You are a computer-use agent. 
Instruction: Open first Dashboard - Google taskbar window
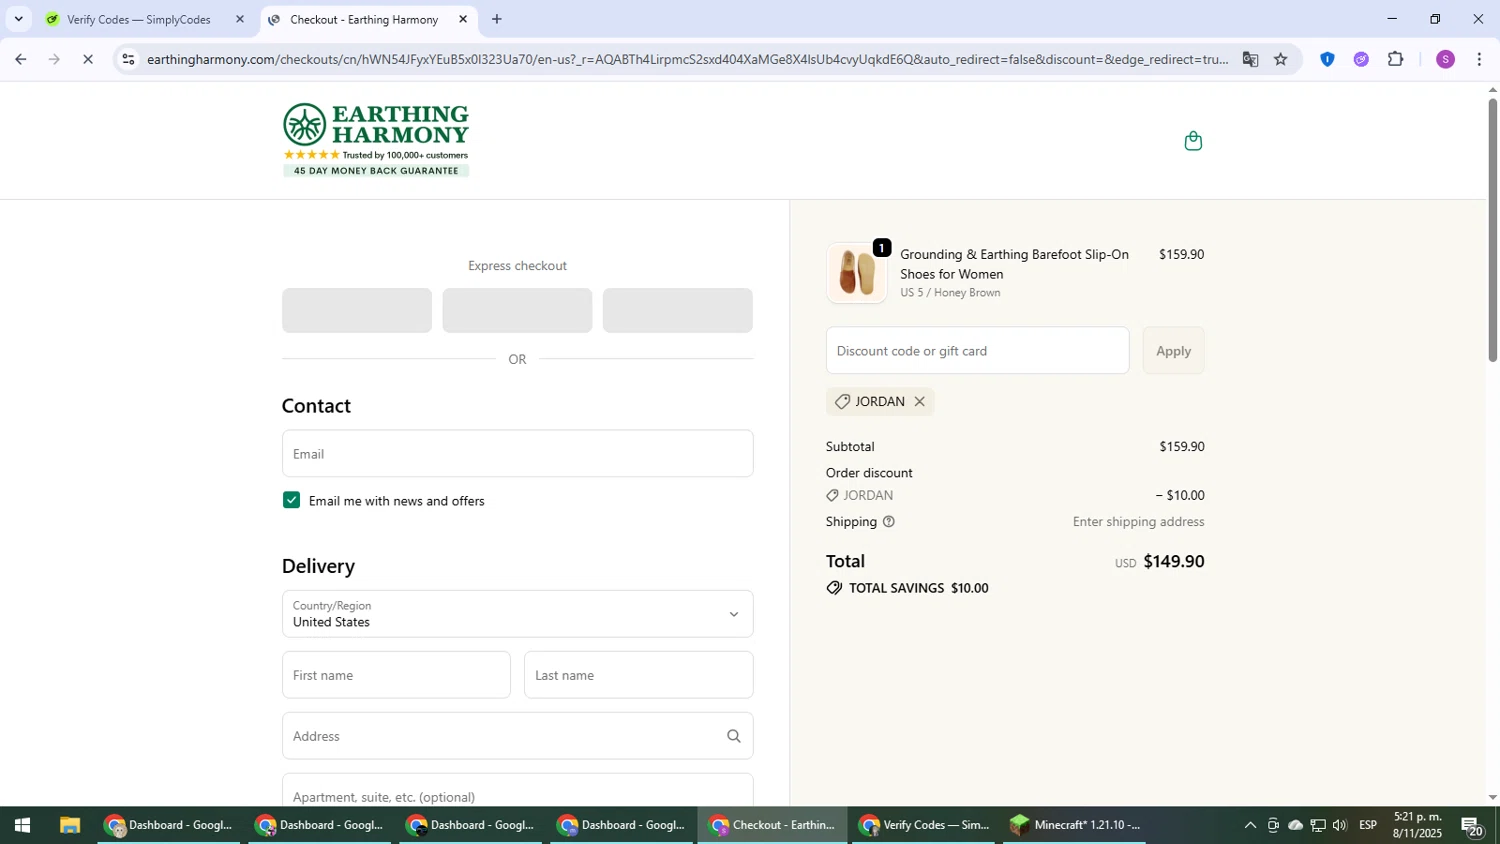[x=170, y=825]
